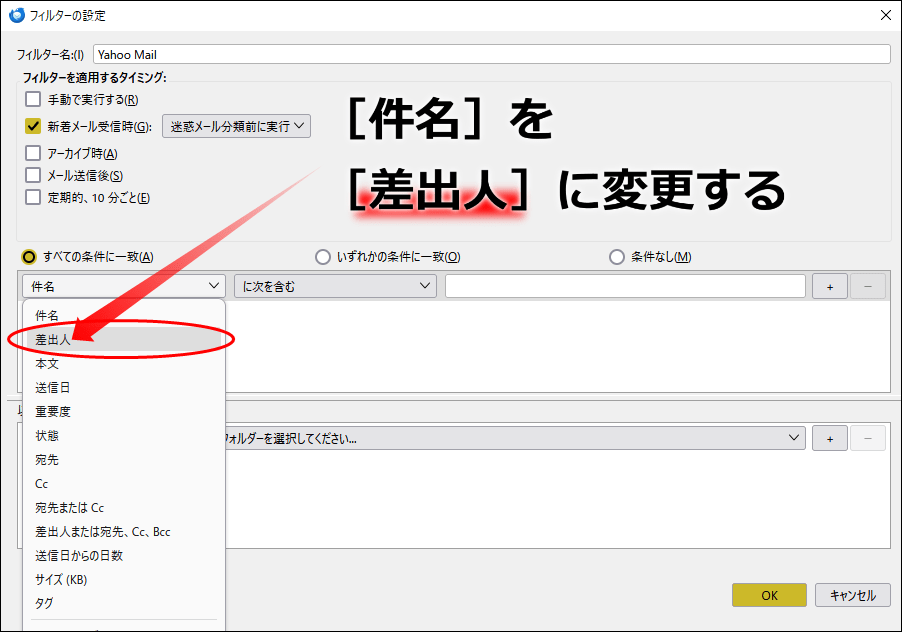Choose 送信日 from the dropdown list
This screenshot has width=902, height=632.
[124, 388]
